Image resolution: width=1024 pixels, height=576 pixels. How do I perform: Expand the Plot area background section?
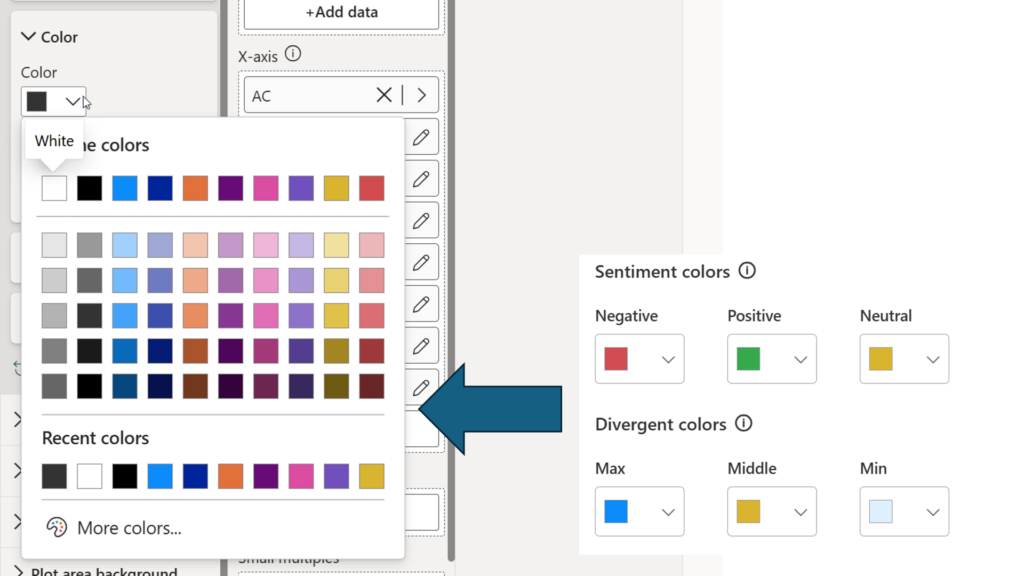click(x=18, y=572)
